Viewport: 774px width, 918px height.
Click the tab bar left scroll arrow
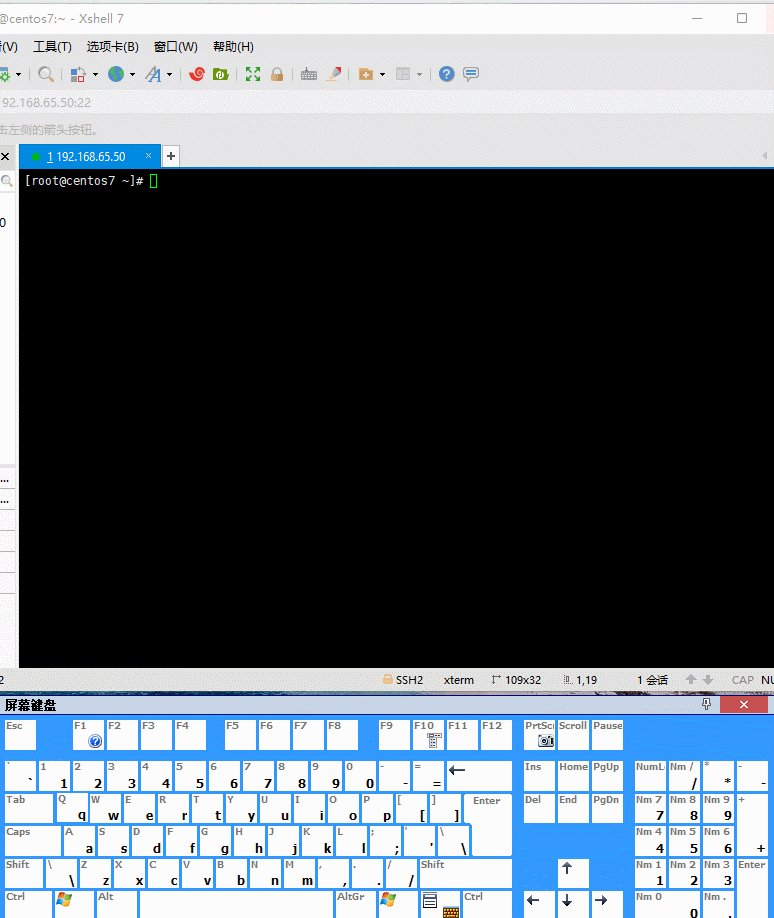click(x=765, y=156)
